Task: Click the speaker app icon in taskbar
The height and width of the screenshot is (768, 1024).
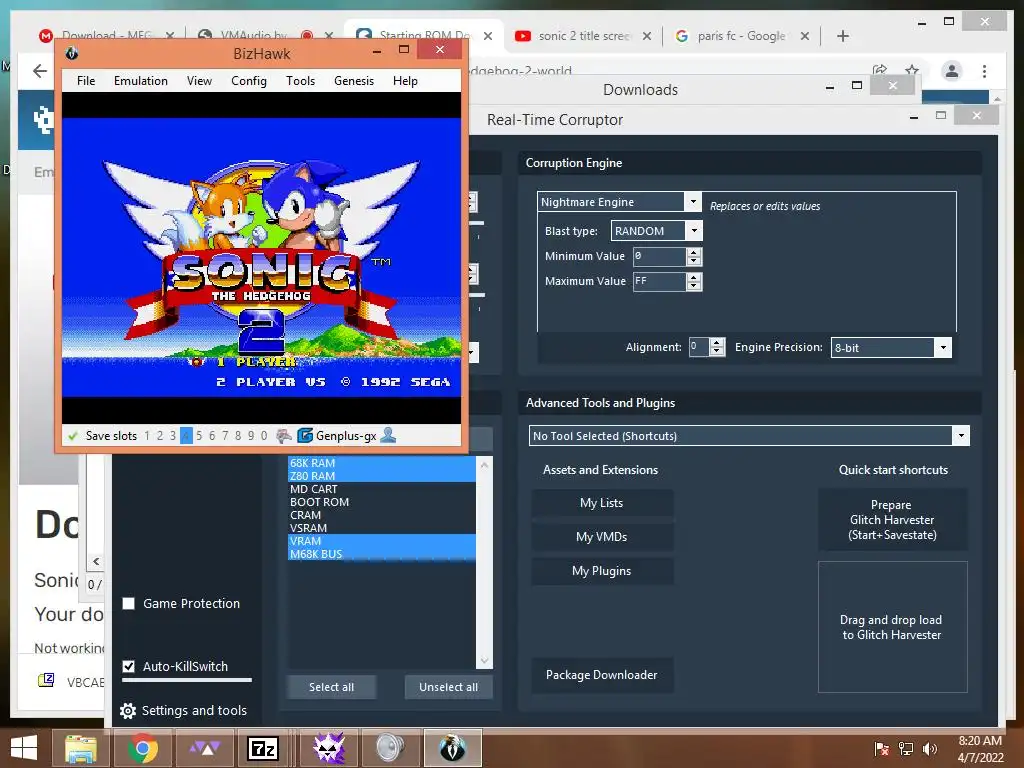Action: tap(390, 748)
